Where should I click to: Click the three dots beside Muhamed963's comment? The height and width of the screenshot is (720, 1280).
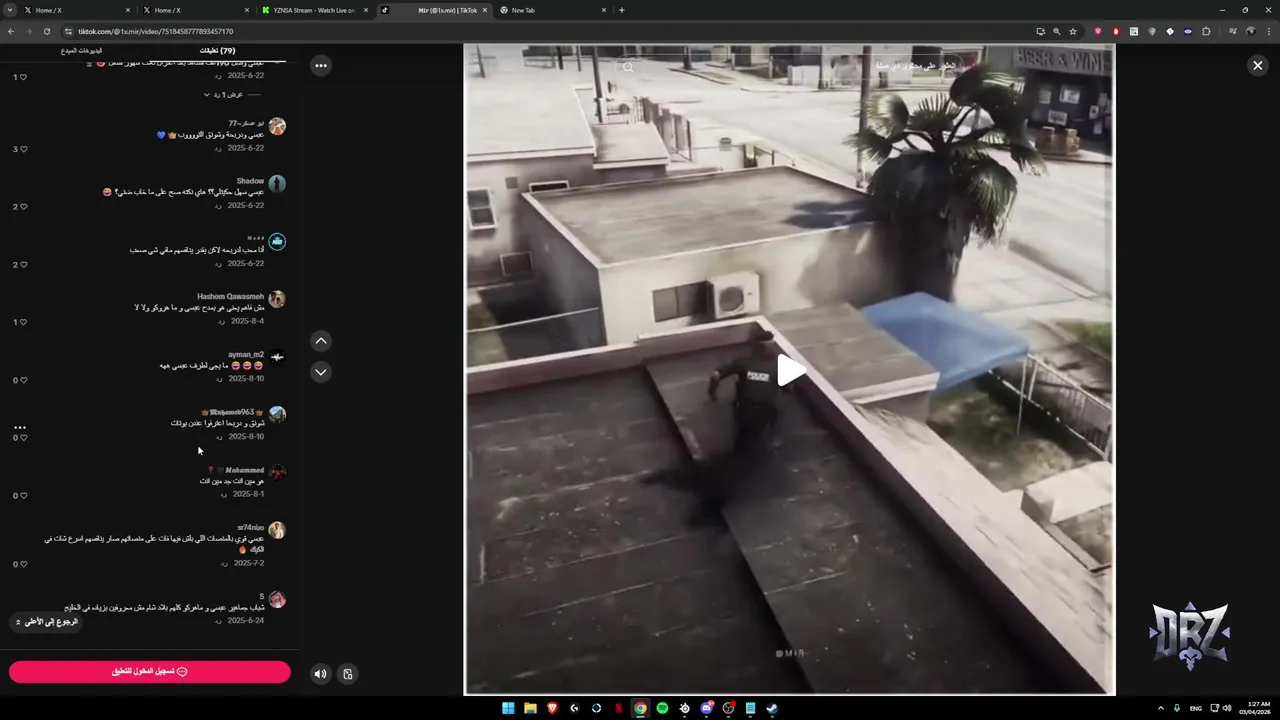click(x=20, y=427)
